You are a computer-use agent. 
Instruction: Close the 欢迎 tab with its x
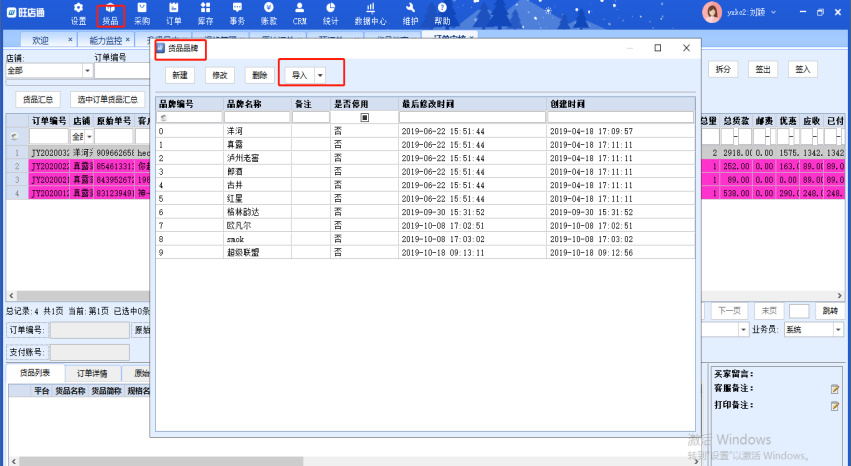(x=70, y=40)
